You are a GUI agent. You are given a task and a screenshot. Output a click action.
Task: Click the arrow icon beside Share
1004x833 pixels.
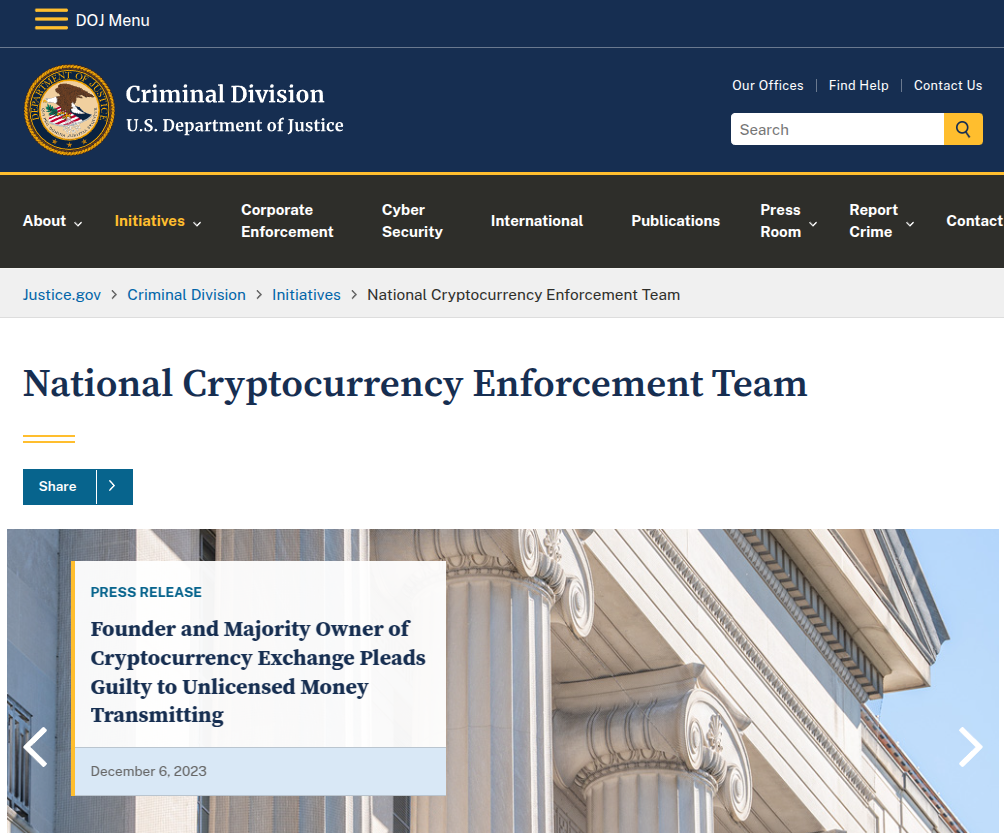click(113, 487)
